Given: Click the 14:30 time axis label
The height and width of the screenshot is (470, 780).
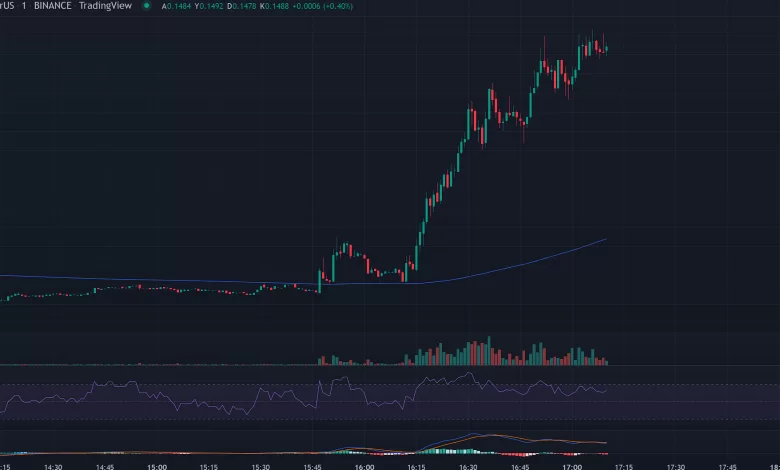Looking at the screenshot, I should [53, 465].
